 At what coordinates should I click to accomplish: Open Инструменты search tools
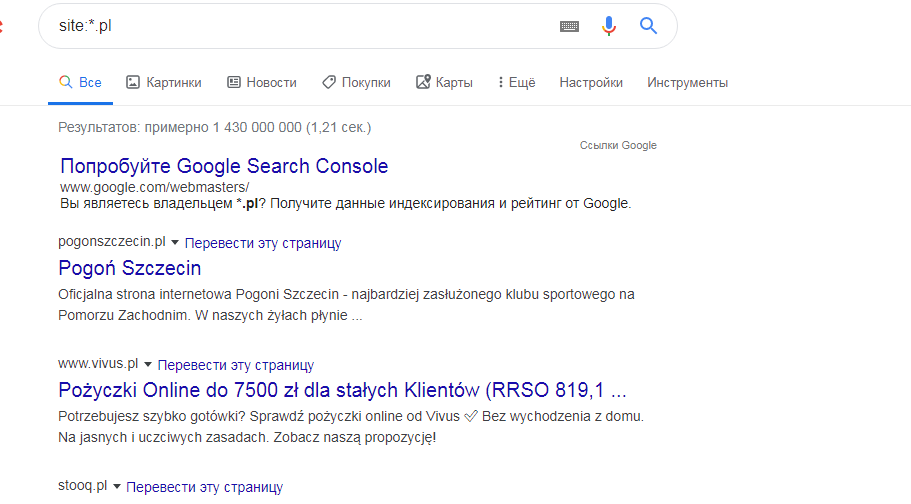(x=687, y=83)
